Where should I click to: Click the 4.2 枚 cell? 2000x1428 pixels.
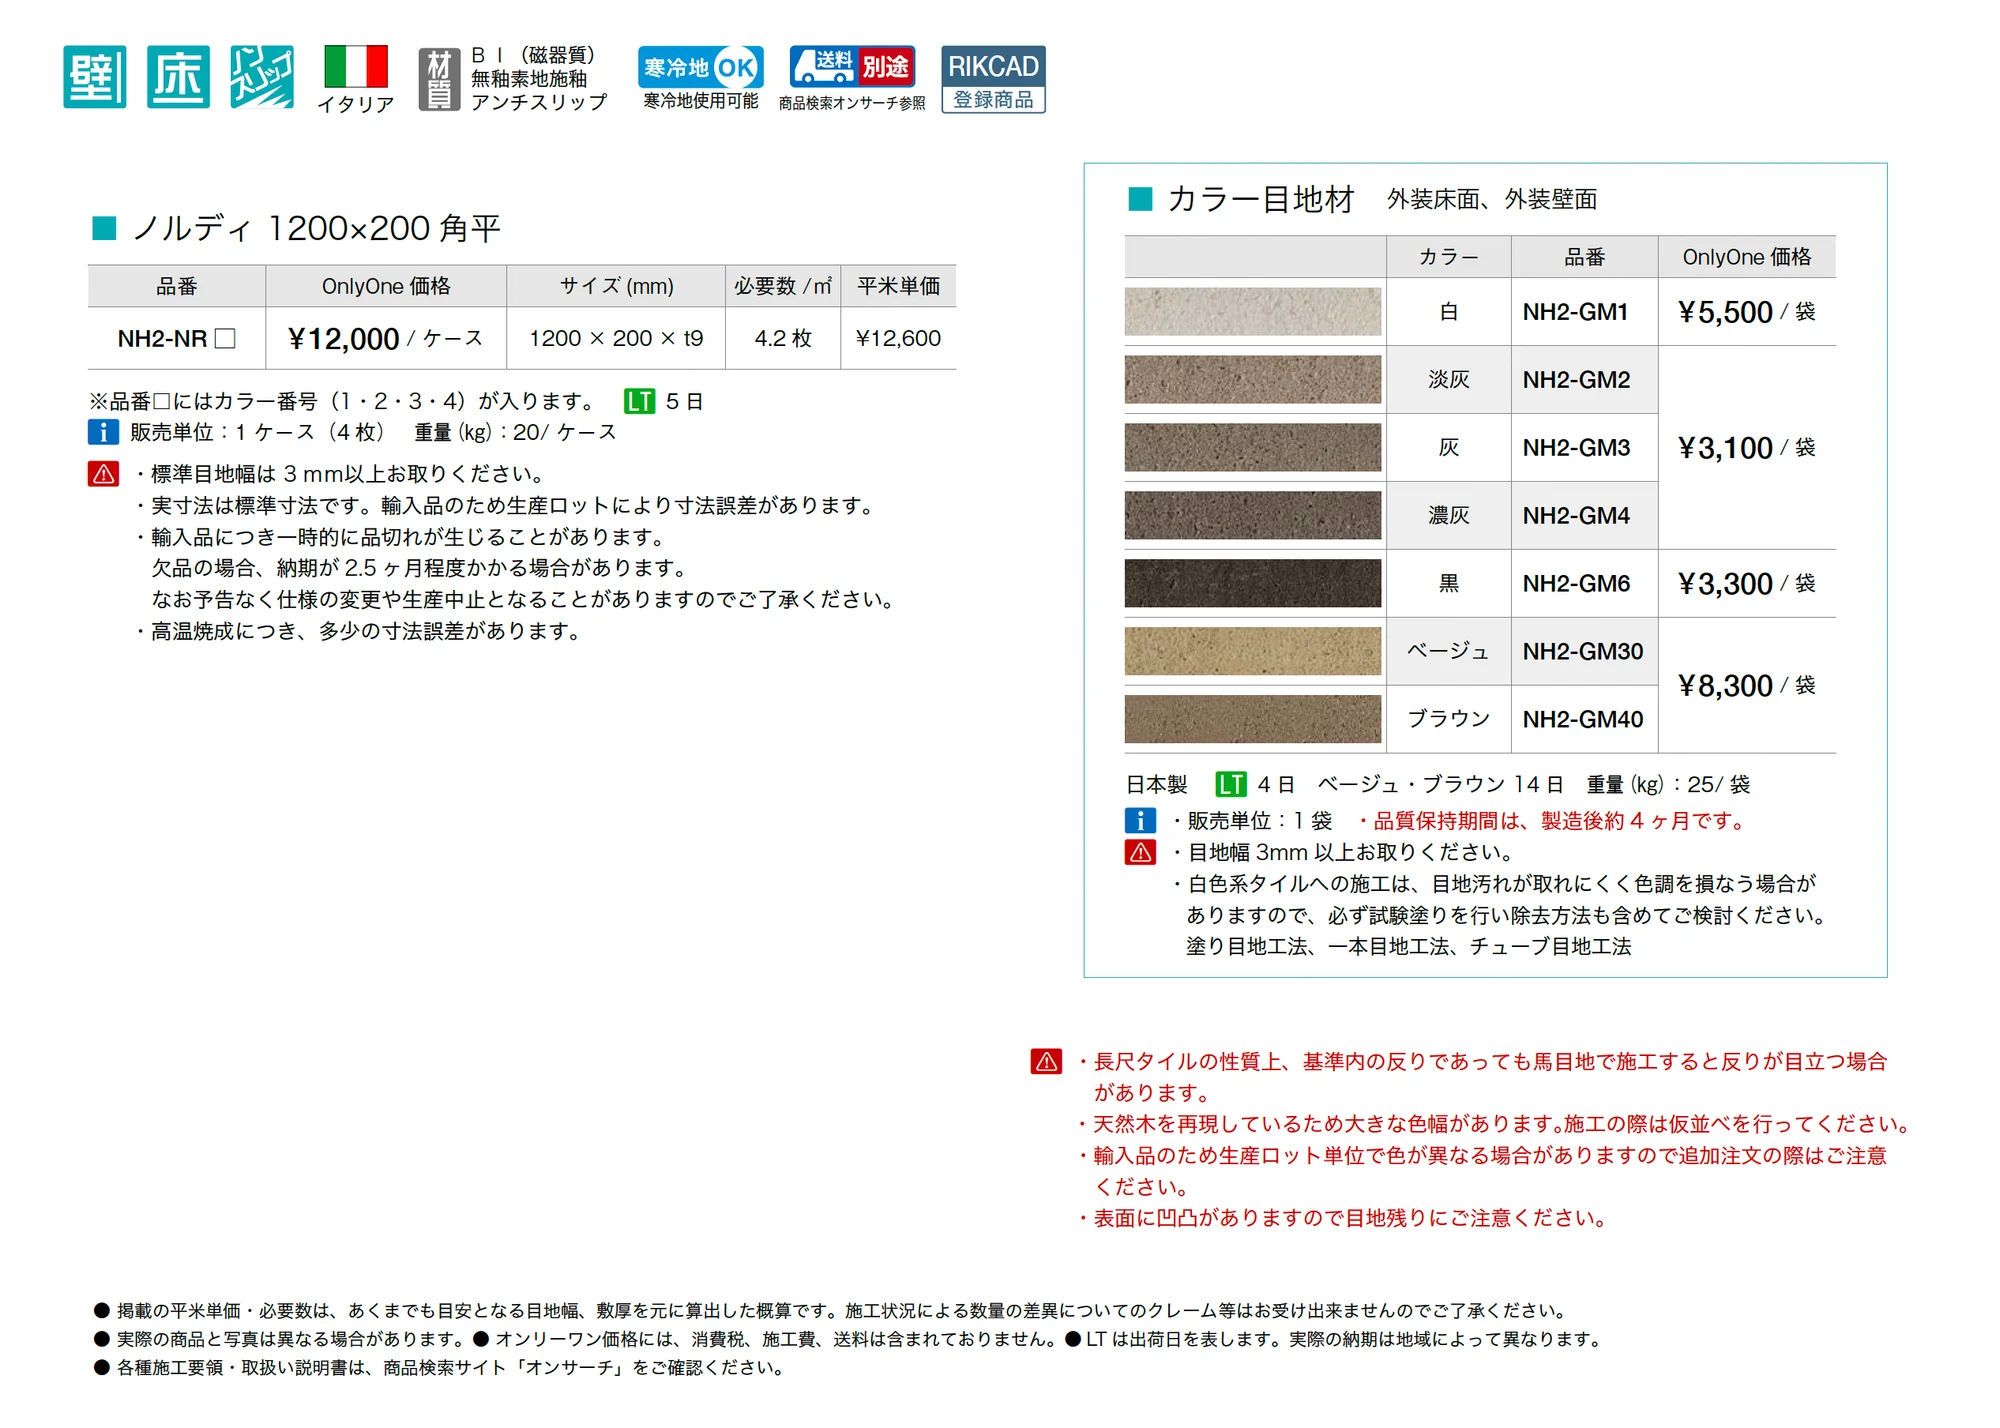coord(783,339)
